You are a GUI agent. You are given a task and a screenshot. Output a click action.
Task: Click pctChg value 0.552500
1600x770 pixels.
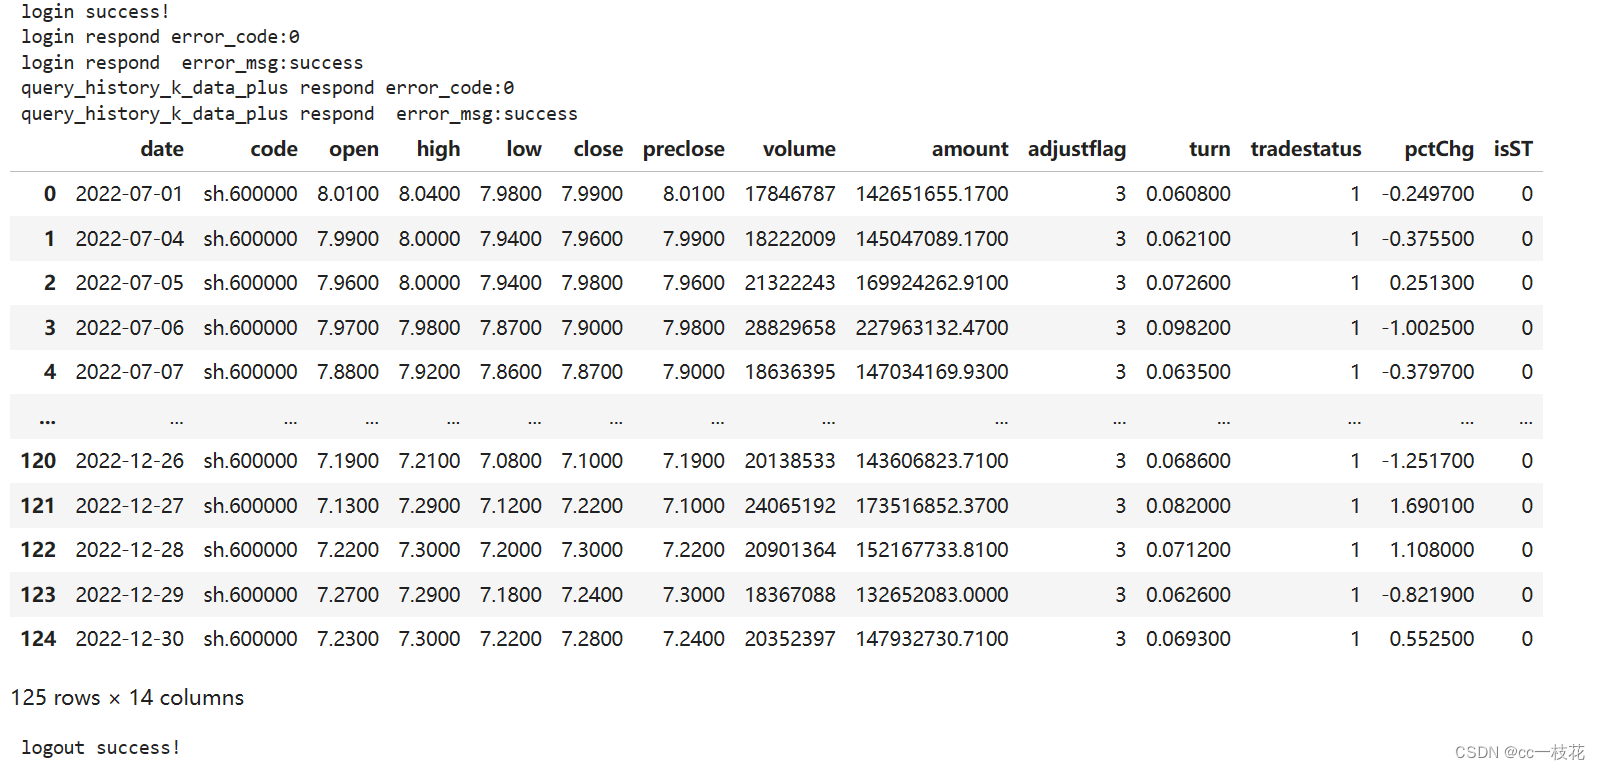click(1432, 639)
